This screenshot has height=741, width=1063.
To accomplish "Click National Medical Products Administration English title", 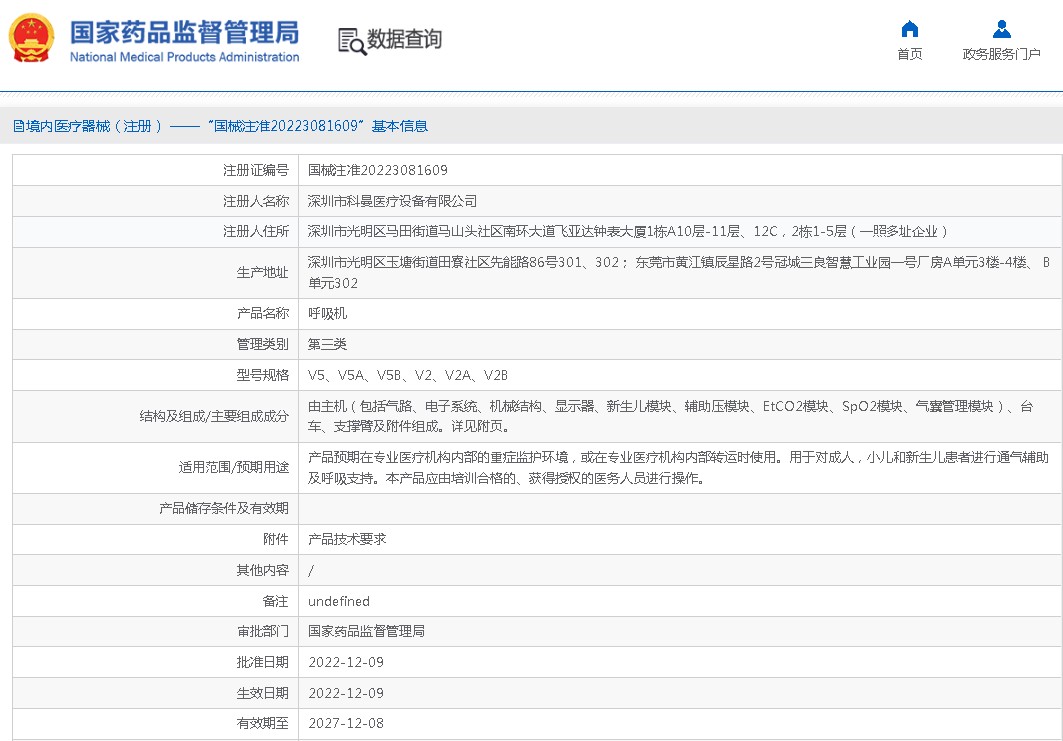I will (184, 57).
